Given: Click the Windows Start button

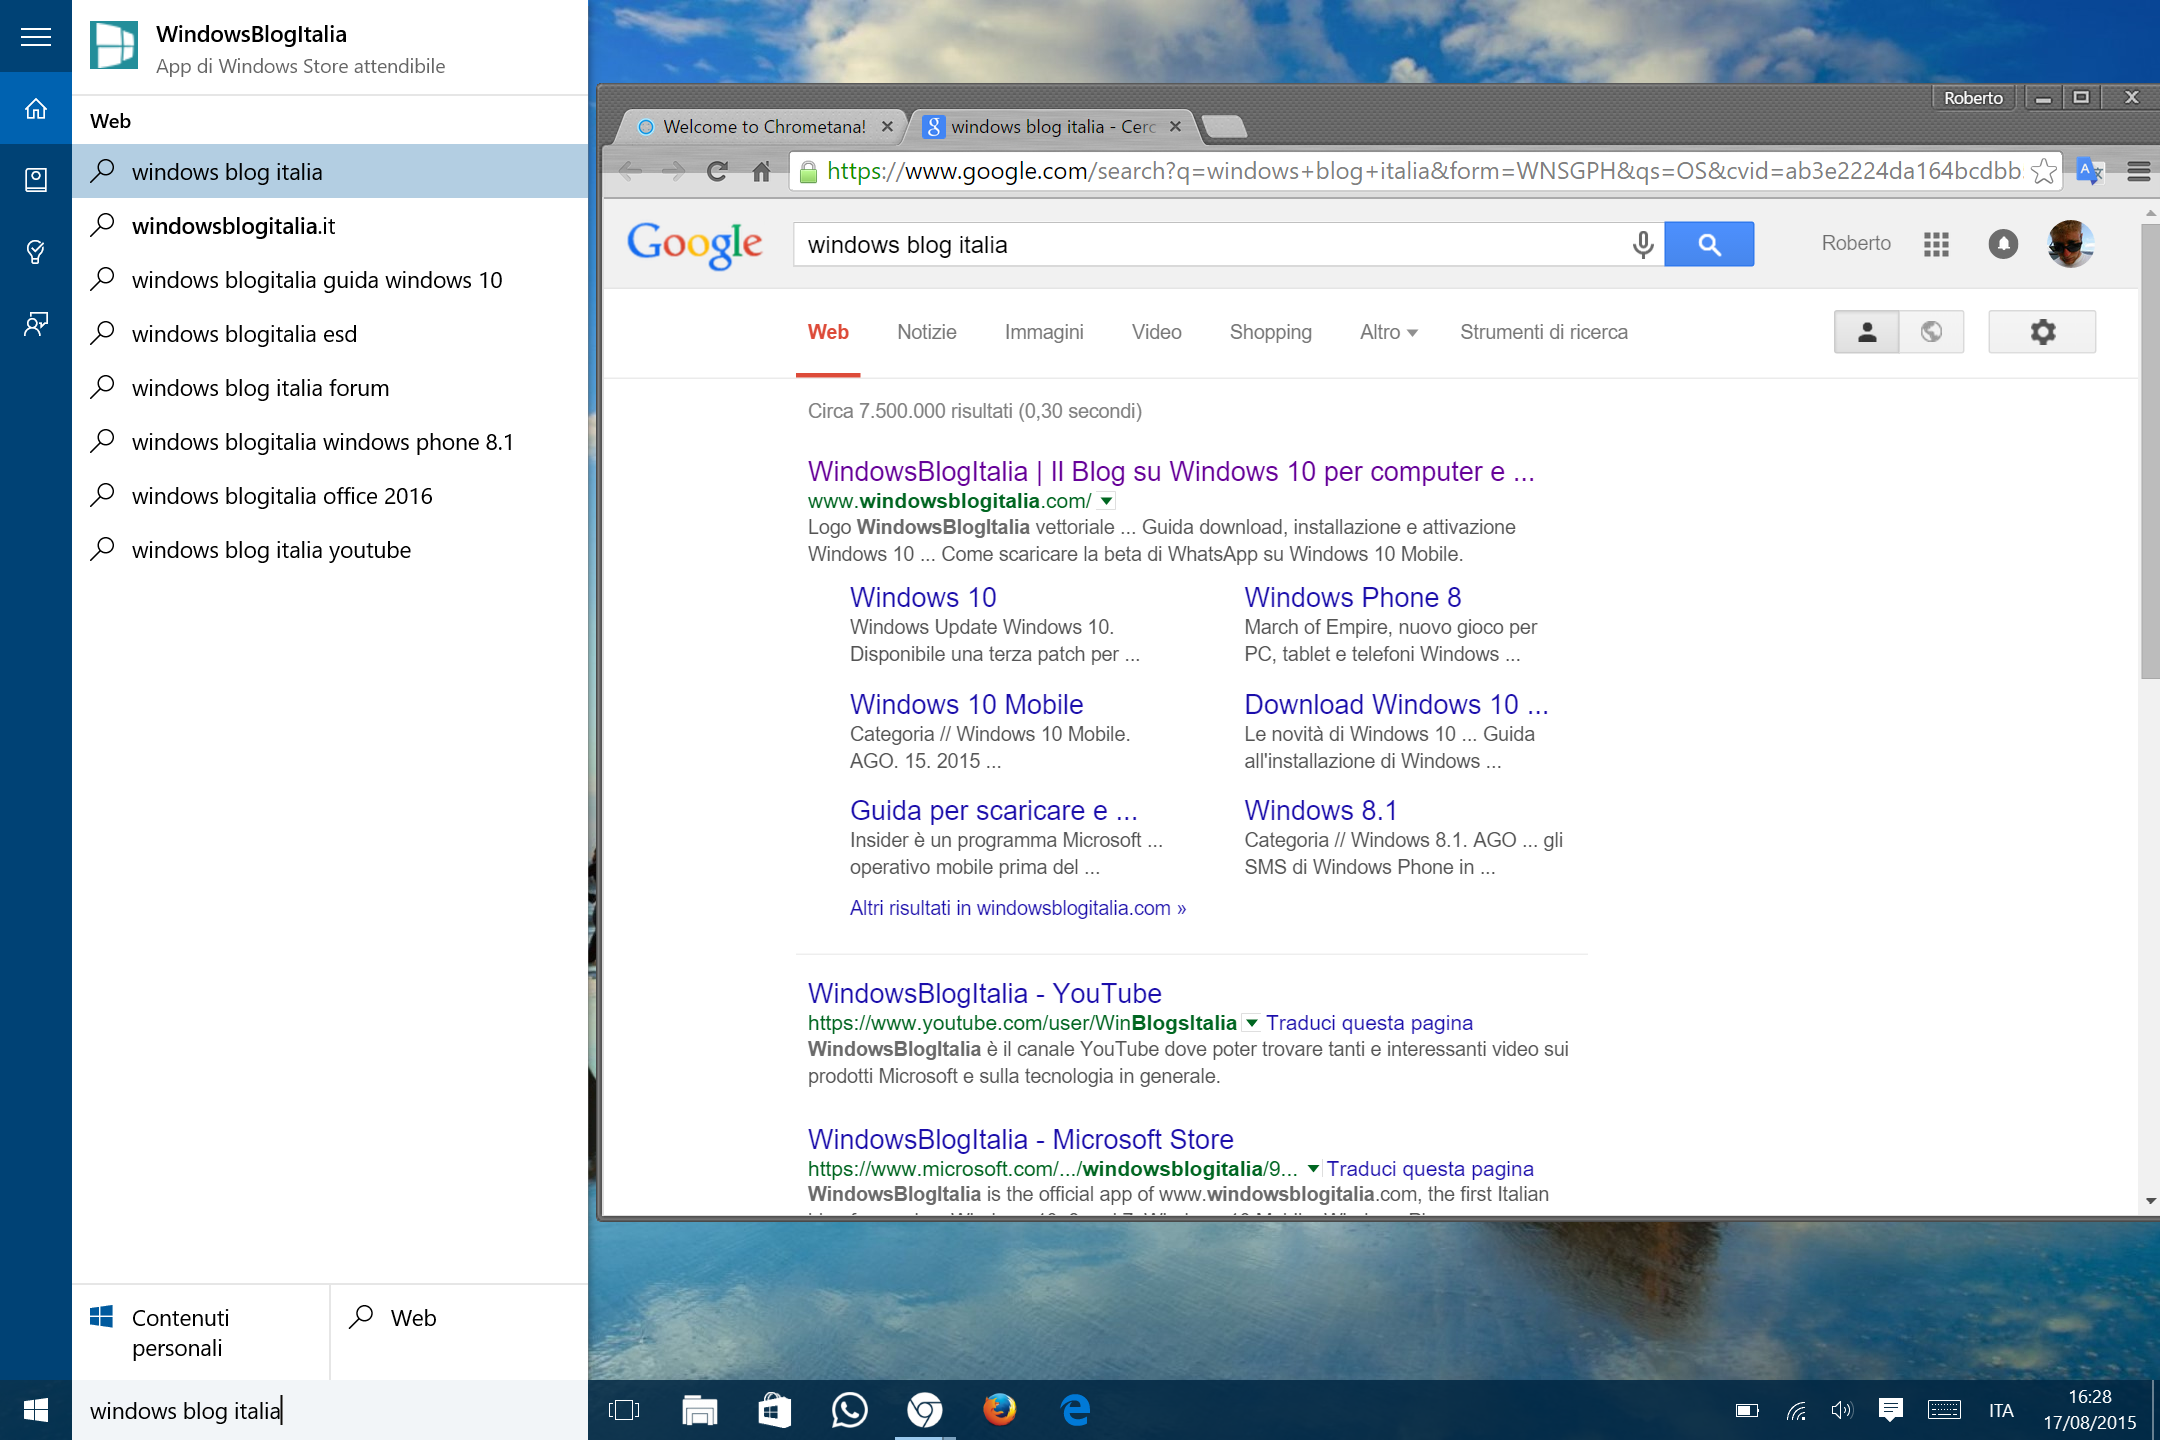Looking at the screenshot, I should pyautogui.click(x=36, y=1410).
